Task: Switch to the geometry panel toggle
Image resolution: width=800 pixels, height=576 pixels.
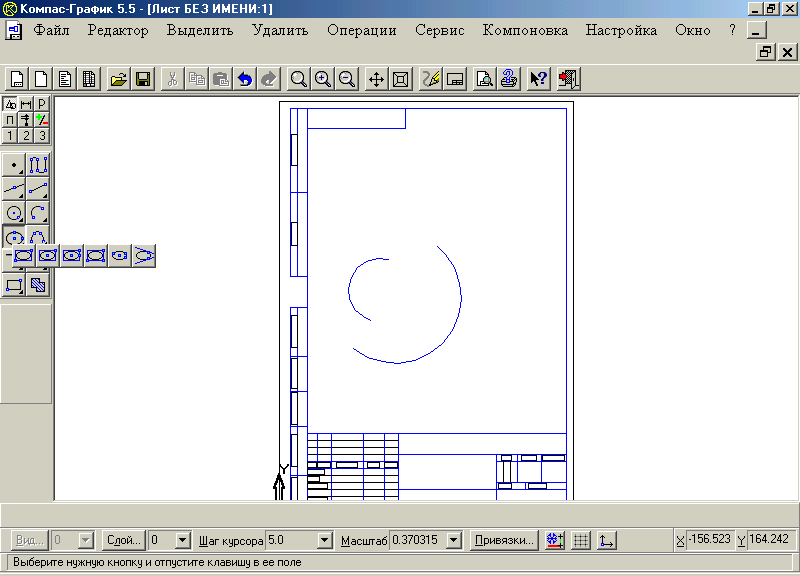Action: (x=10, y=104)
